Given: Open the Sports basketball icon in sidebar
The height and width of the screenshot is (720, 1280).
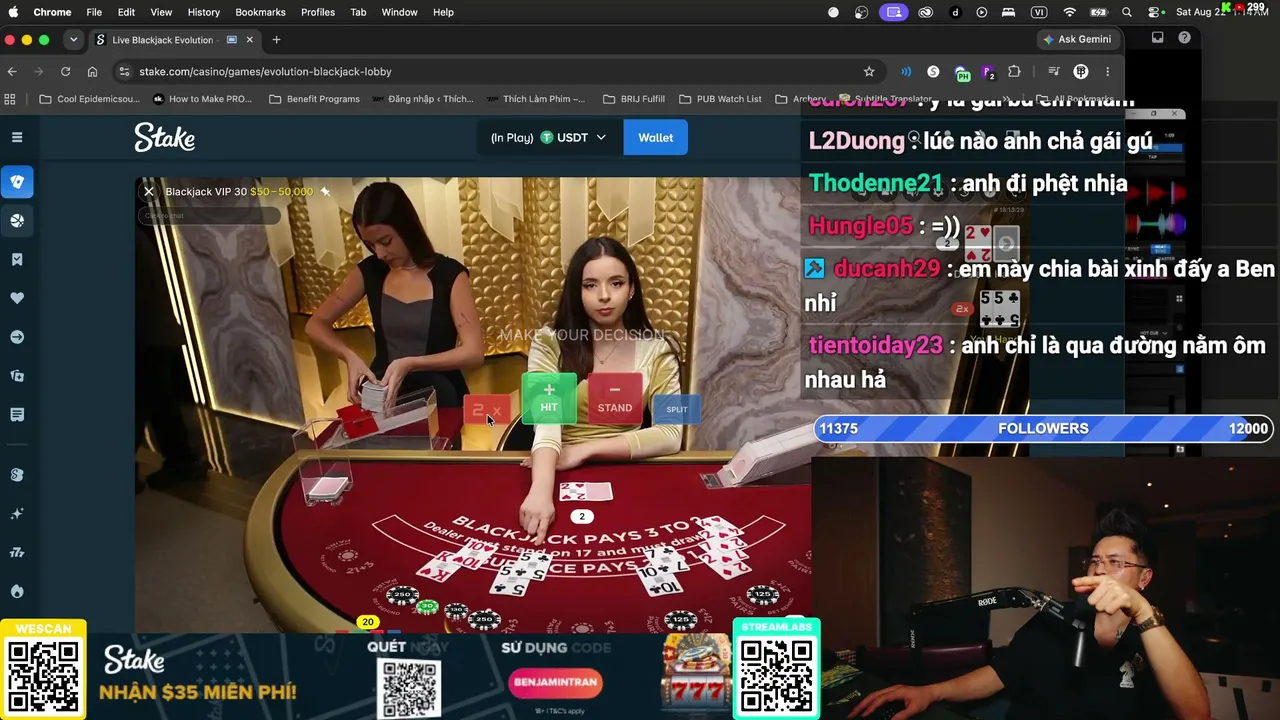Looking at the screenshot, I should tap(17, 220).
